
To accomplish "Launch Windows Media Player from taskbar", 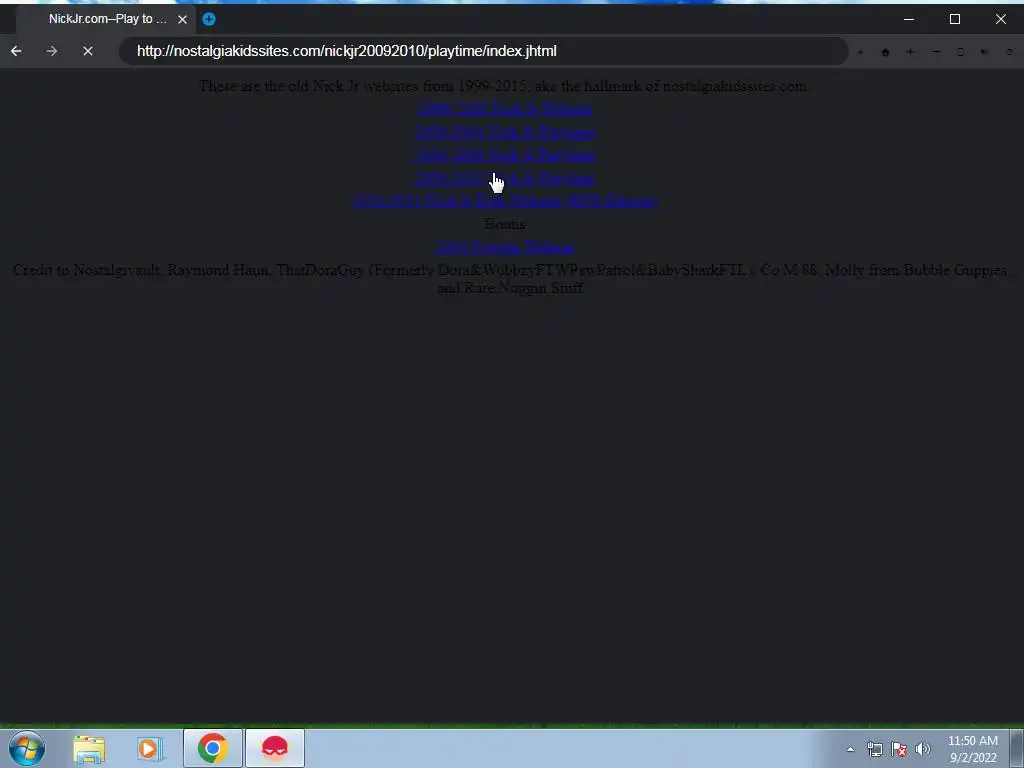I will point(150,748).
